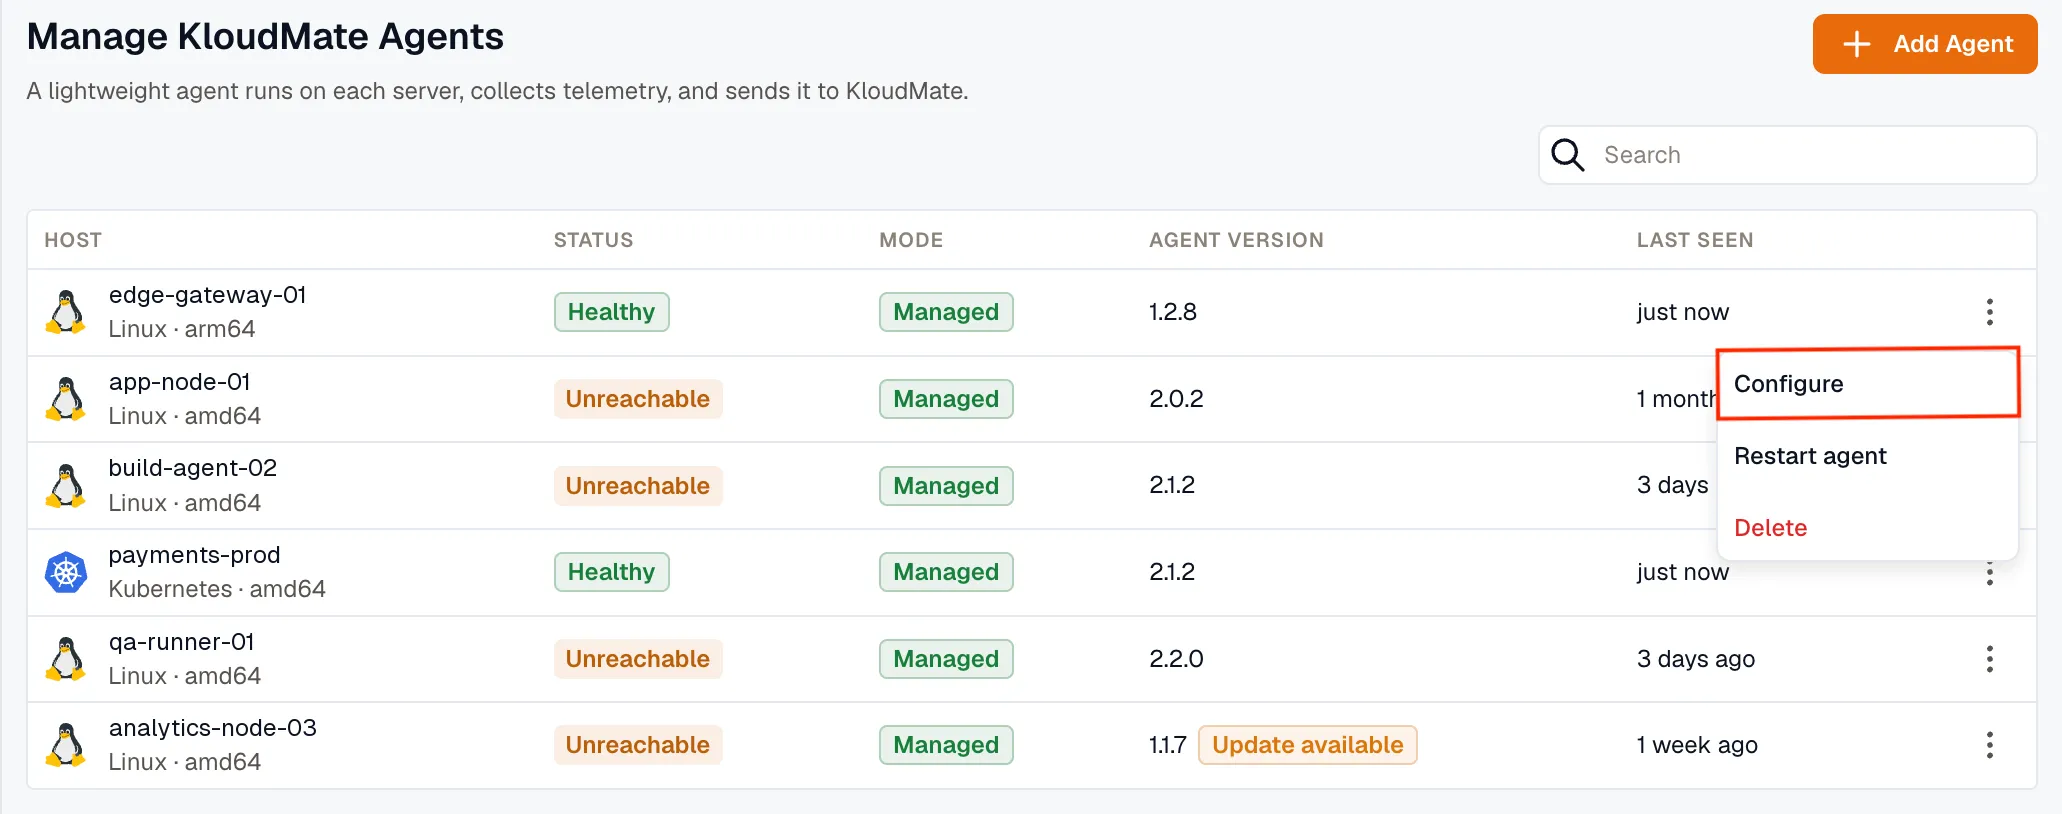Screen dimensions: 2062x814
Task: Click the Linux penguin icon for analytics-node-03
Action: click(x=66, y=745)
